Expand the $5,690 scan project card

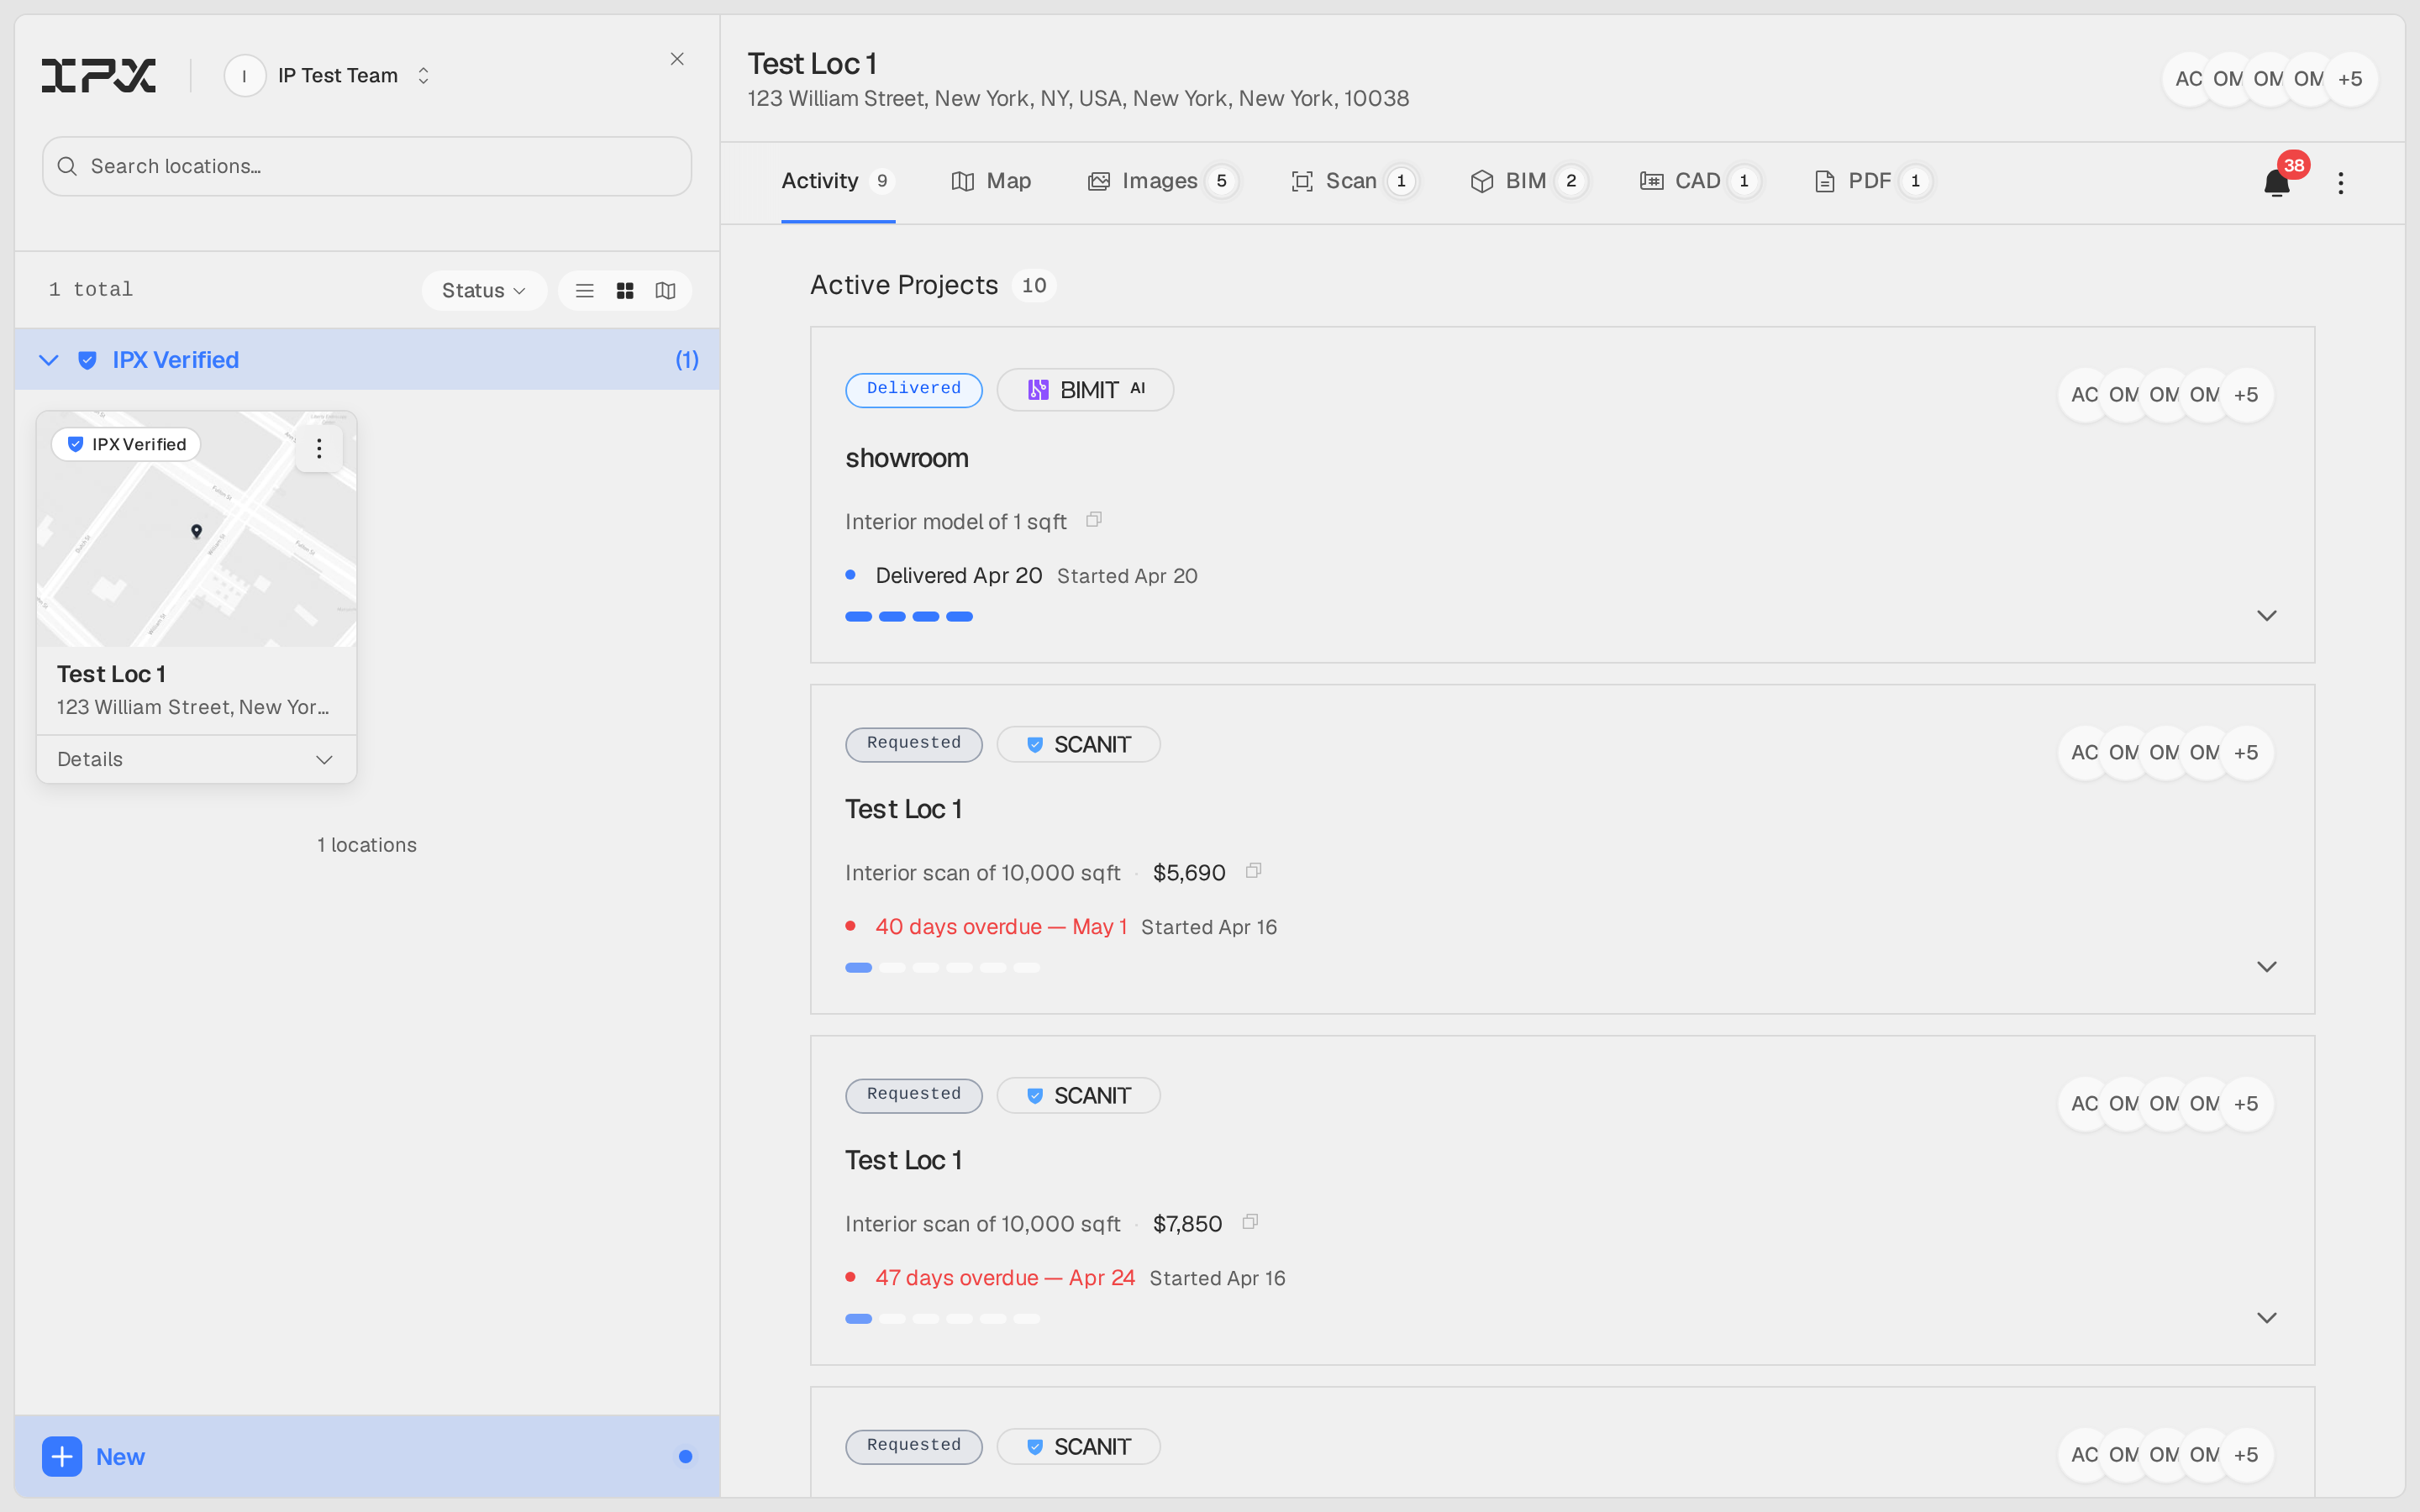pos(2267,967)
